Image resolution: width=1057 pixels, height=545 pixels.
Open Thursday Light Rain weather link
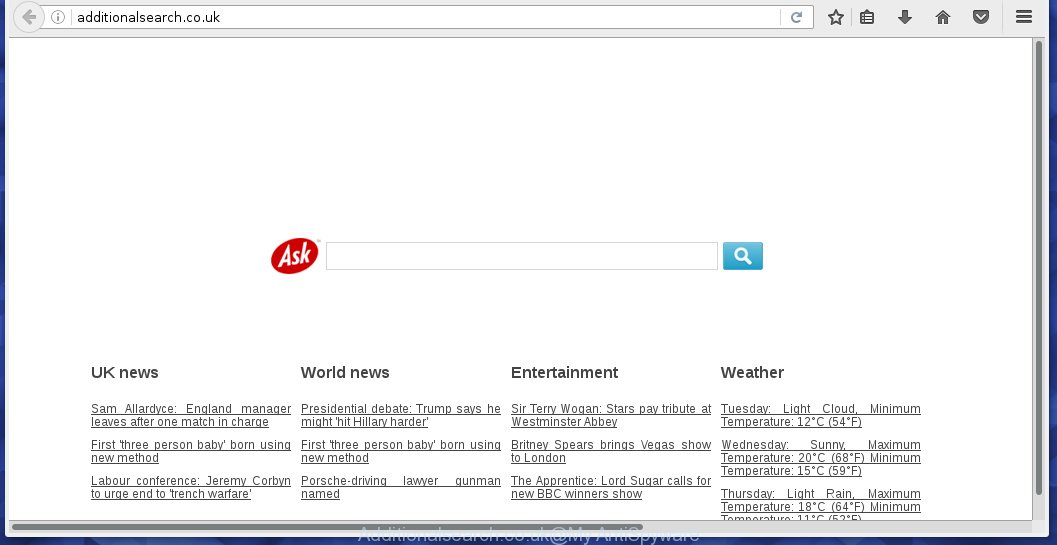pyautogui.click(x=820, y=503)
